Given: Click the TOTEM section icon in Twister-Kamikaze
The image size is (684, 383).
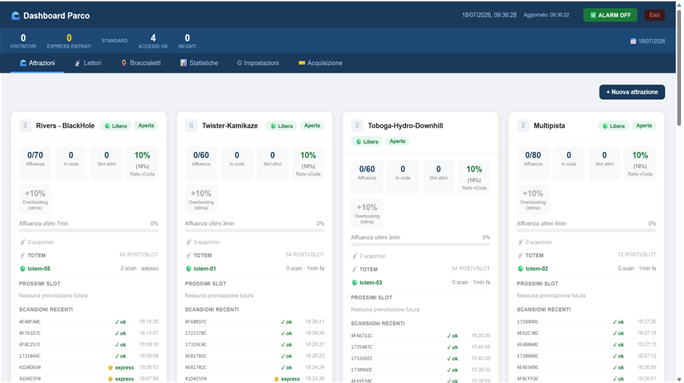Looking at the screenshot, I should point(188,255).
